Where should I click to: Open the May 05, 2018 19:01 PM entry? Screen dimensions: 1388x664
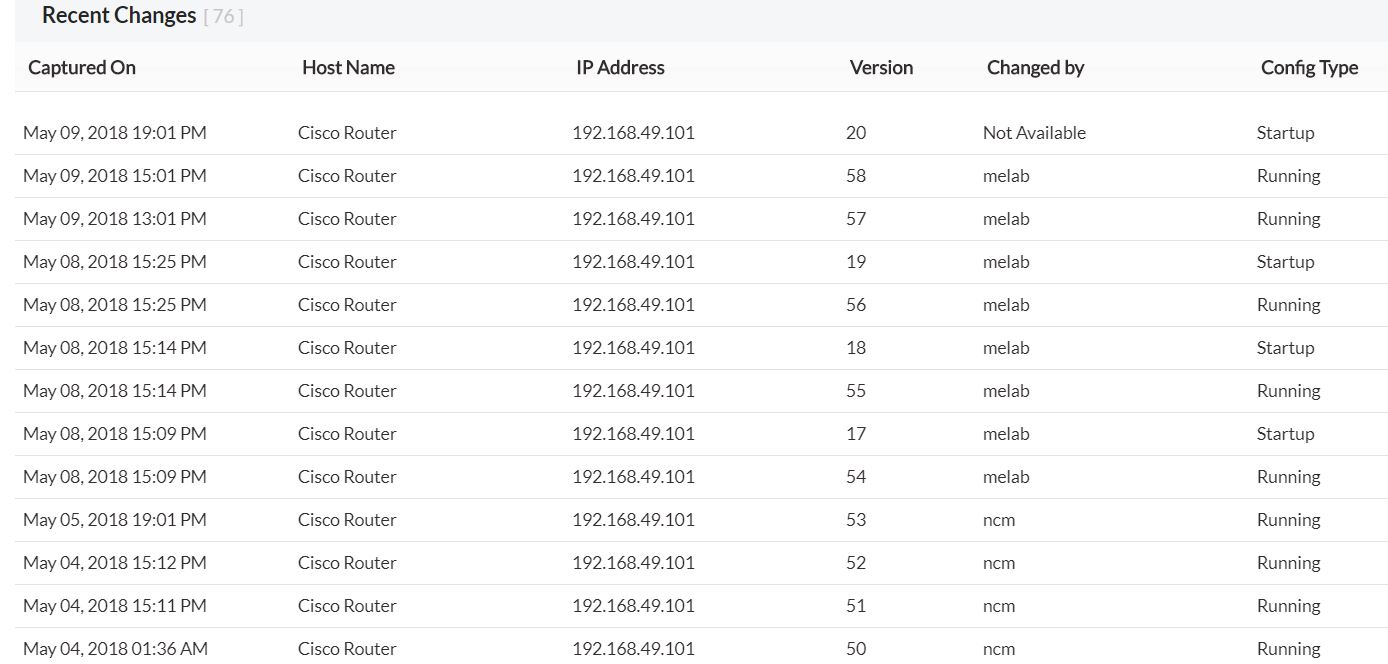coord(115,520)
